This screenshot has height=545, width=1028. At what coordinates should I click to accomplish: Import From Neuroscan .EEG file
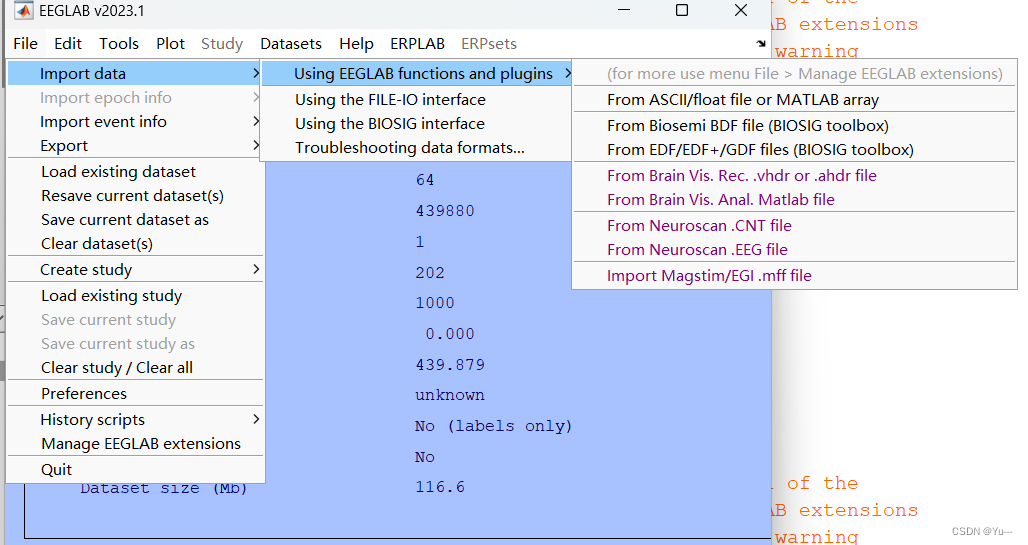(x=795, y=250)
